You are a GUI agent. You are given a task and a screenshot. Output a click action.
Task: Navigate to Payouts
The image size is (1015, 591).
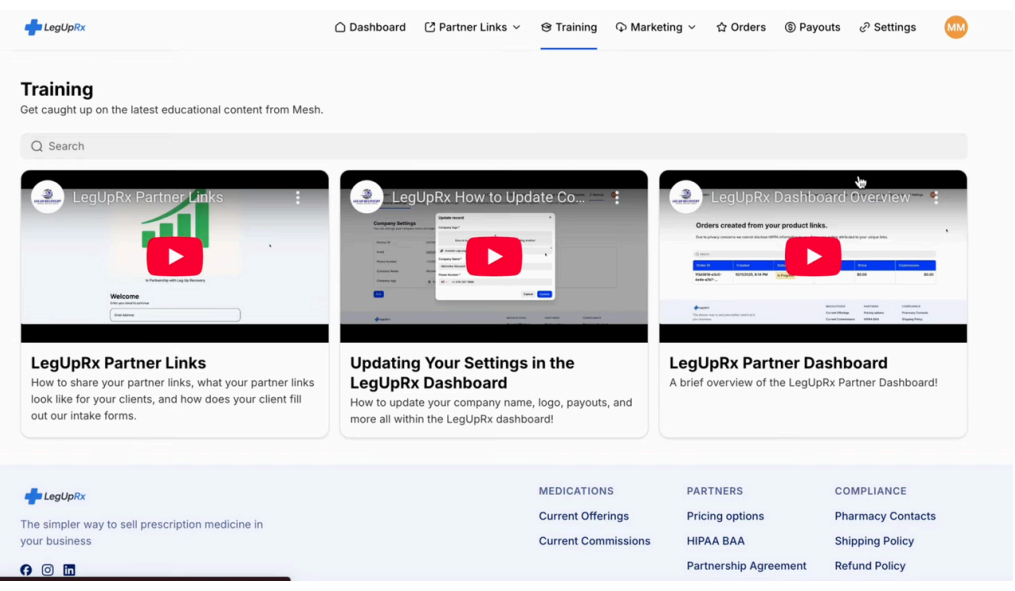[x=812, y=27]
